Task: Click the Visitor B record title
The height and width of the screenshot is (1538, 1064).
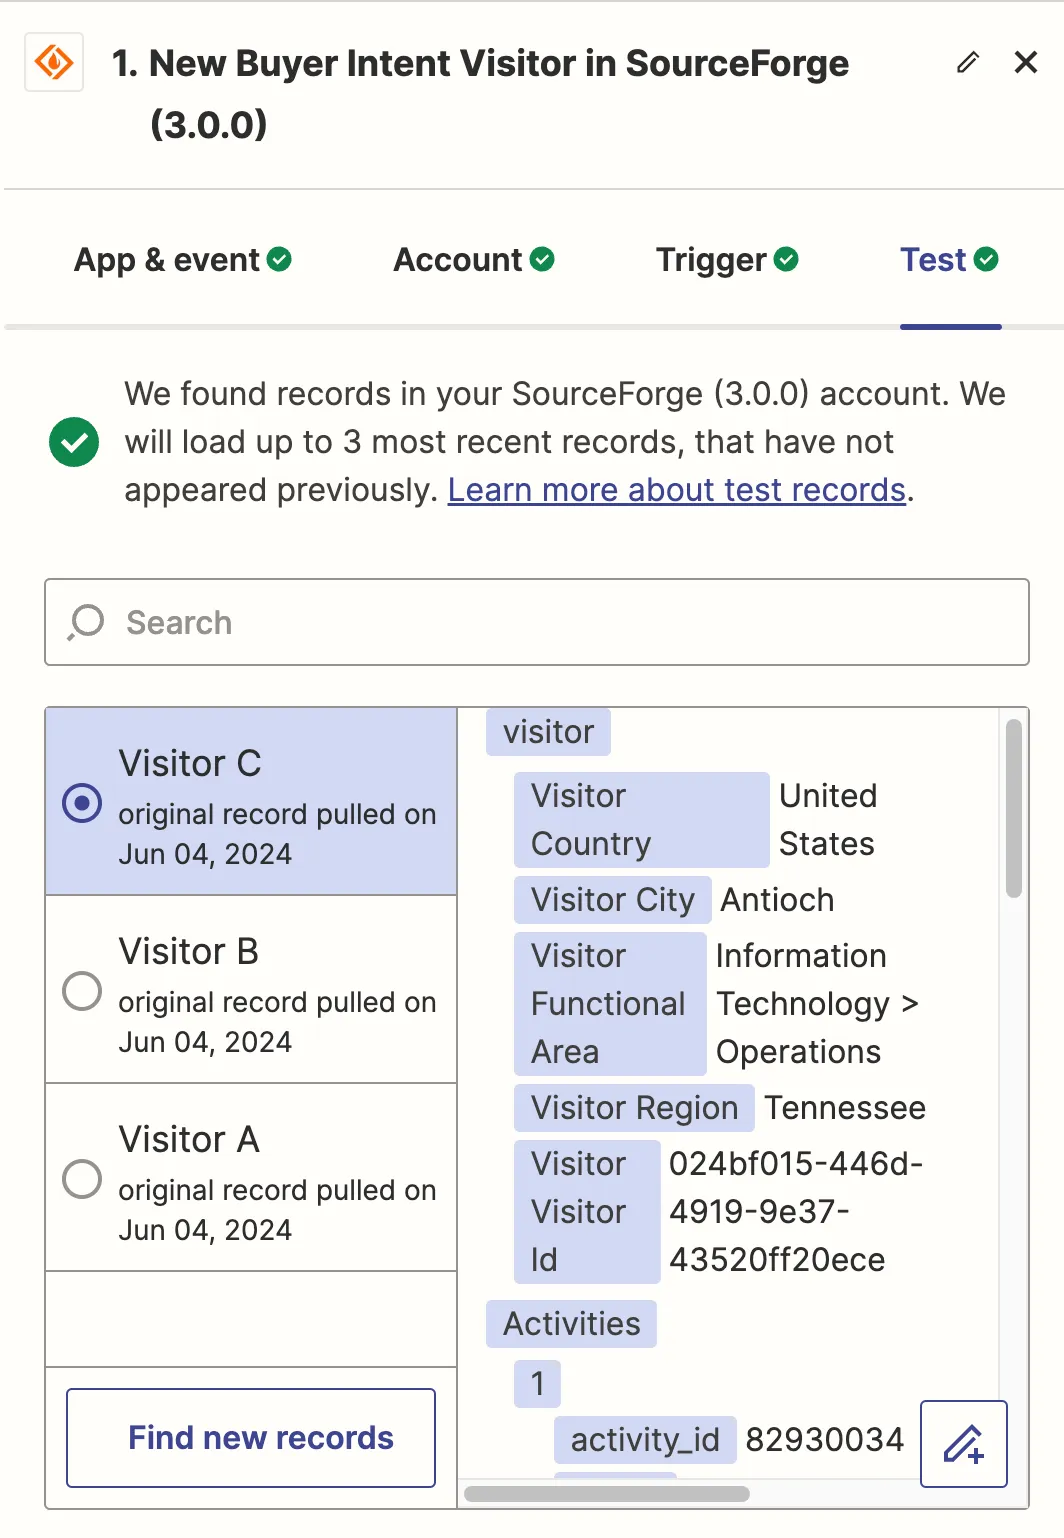Action: click(x=188, y=952)
